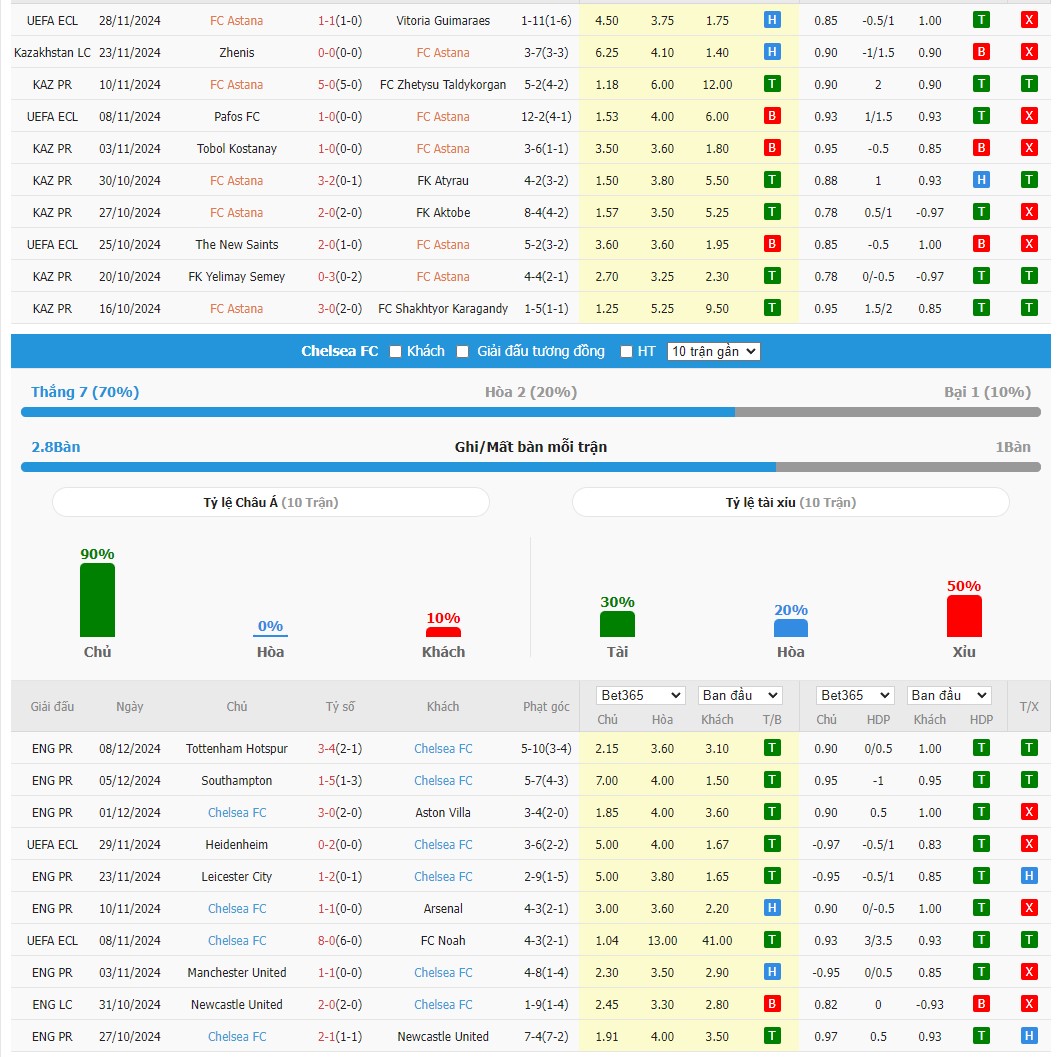Click the green T result badge in the Southampton row
This screenshot has height=1057, width=1061.
click(772, 780)
